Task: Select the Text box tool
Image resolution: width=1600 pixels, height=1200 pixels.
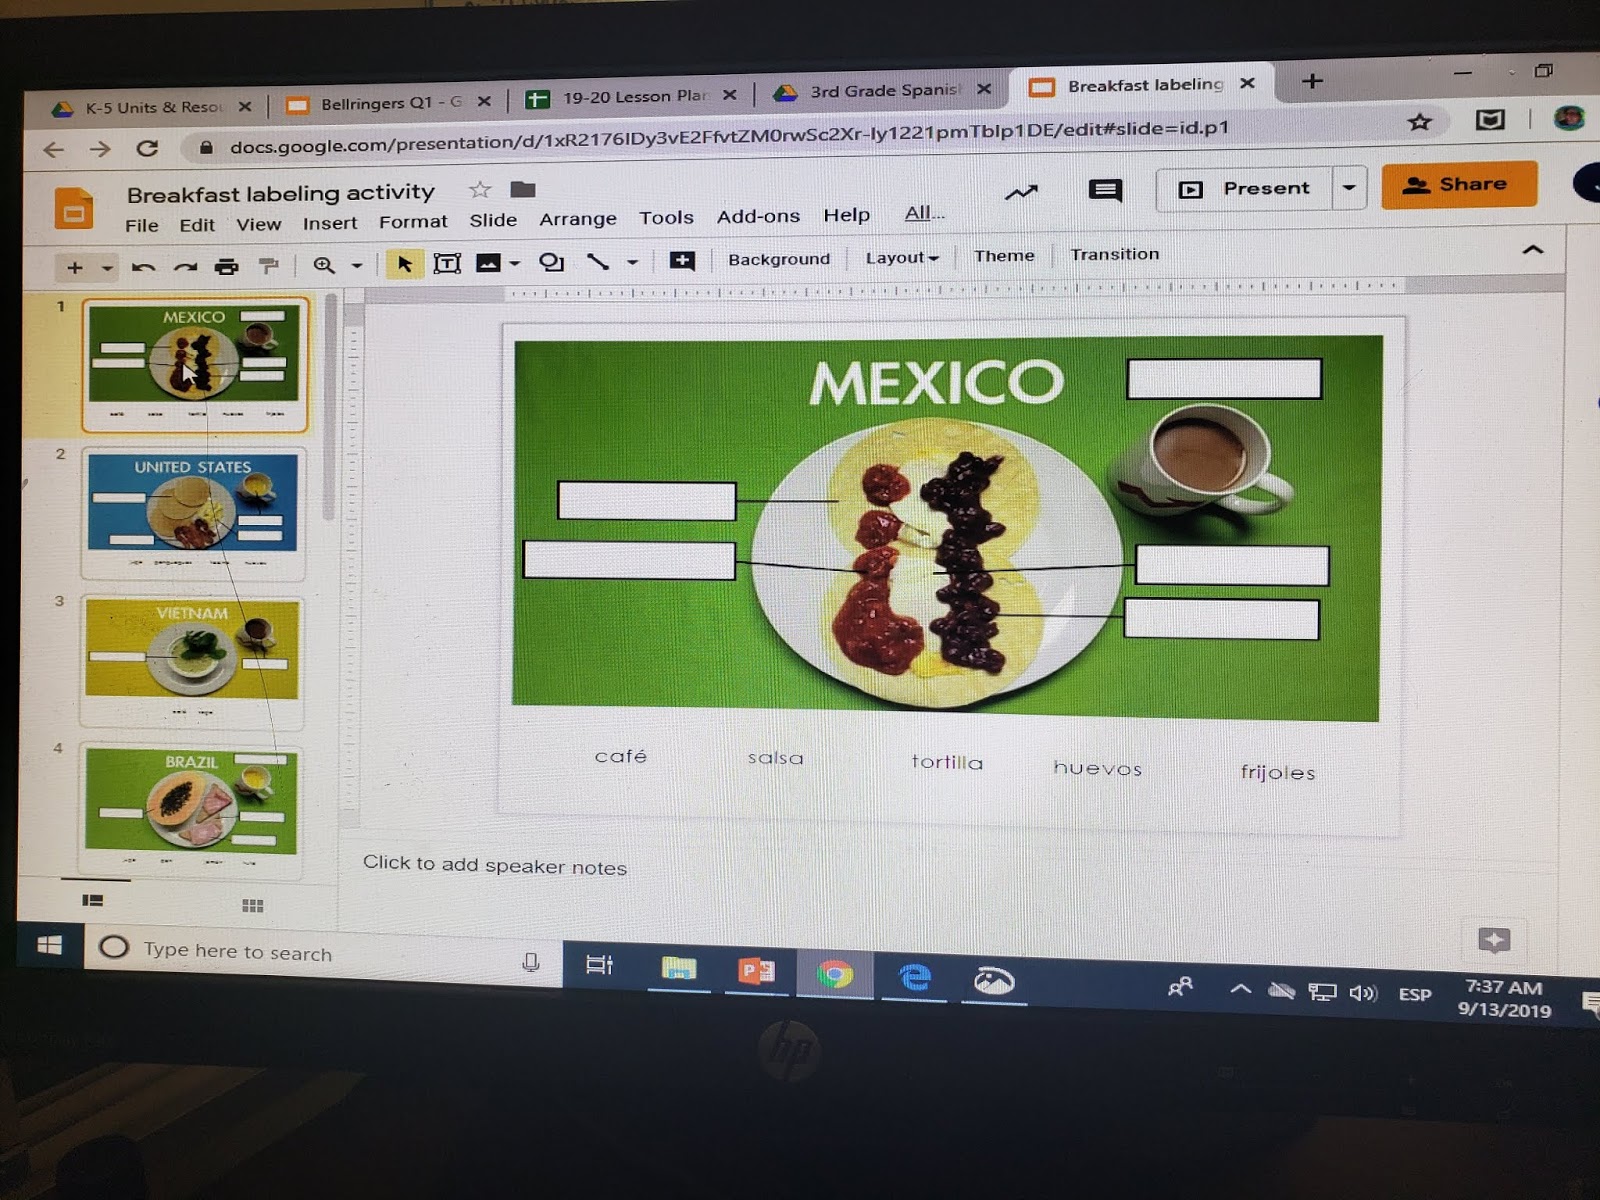Action: coord(448,262)
